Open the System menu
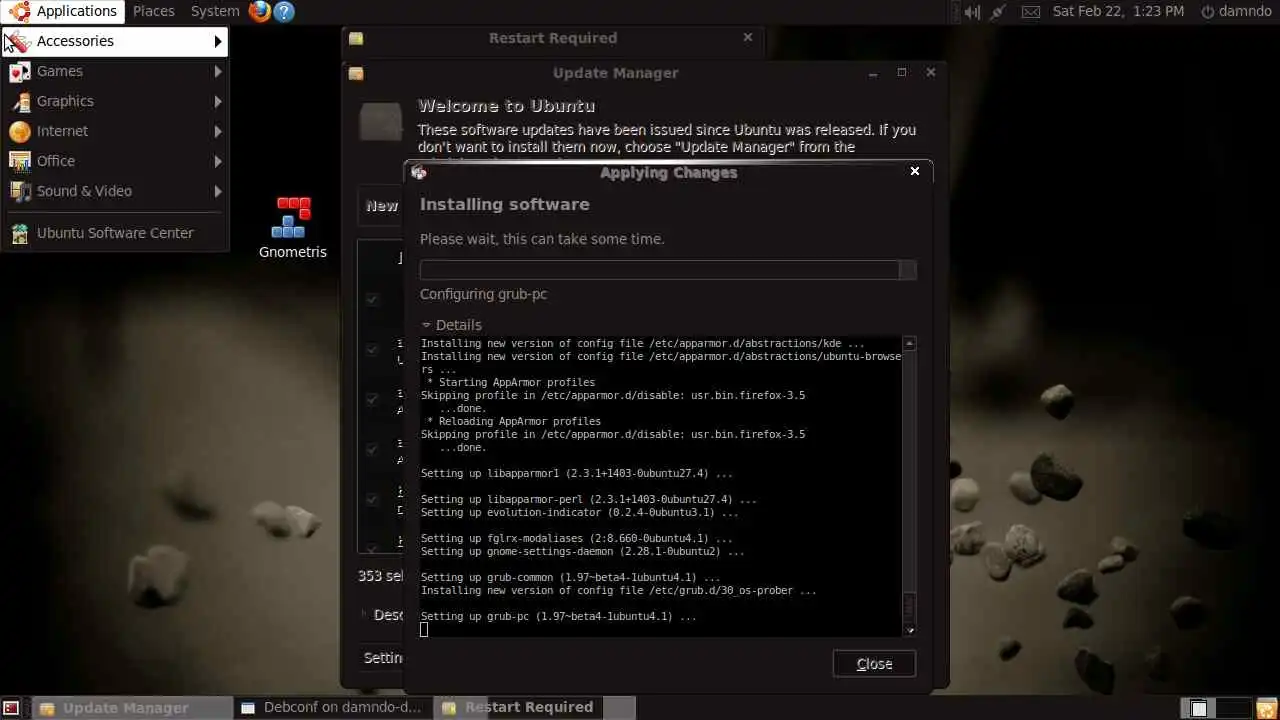 215,11
